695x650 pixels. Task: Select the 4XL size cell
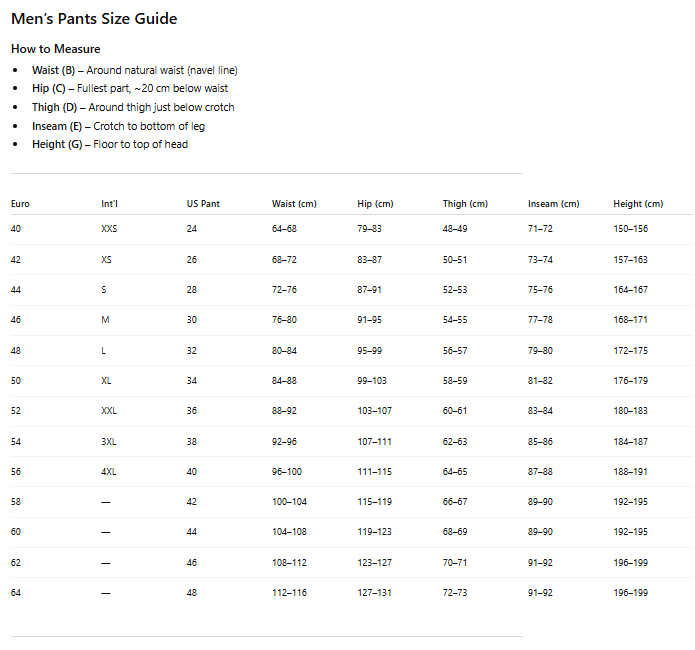click(x=109, y=472)
